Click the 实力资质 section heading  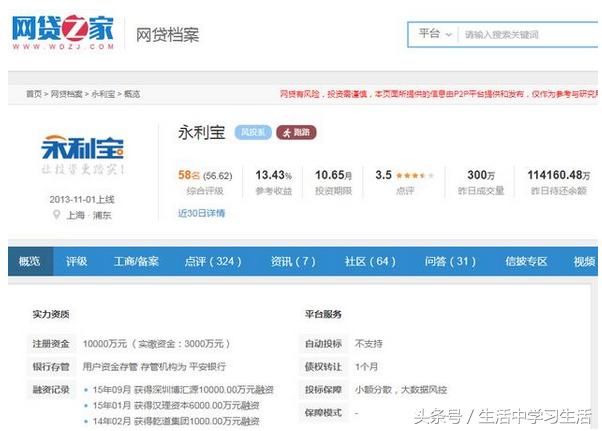click(x=51, y=314)
